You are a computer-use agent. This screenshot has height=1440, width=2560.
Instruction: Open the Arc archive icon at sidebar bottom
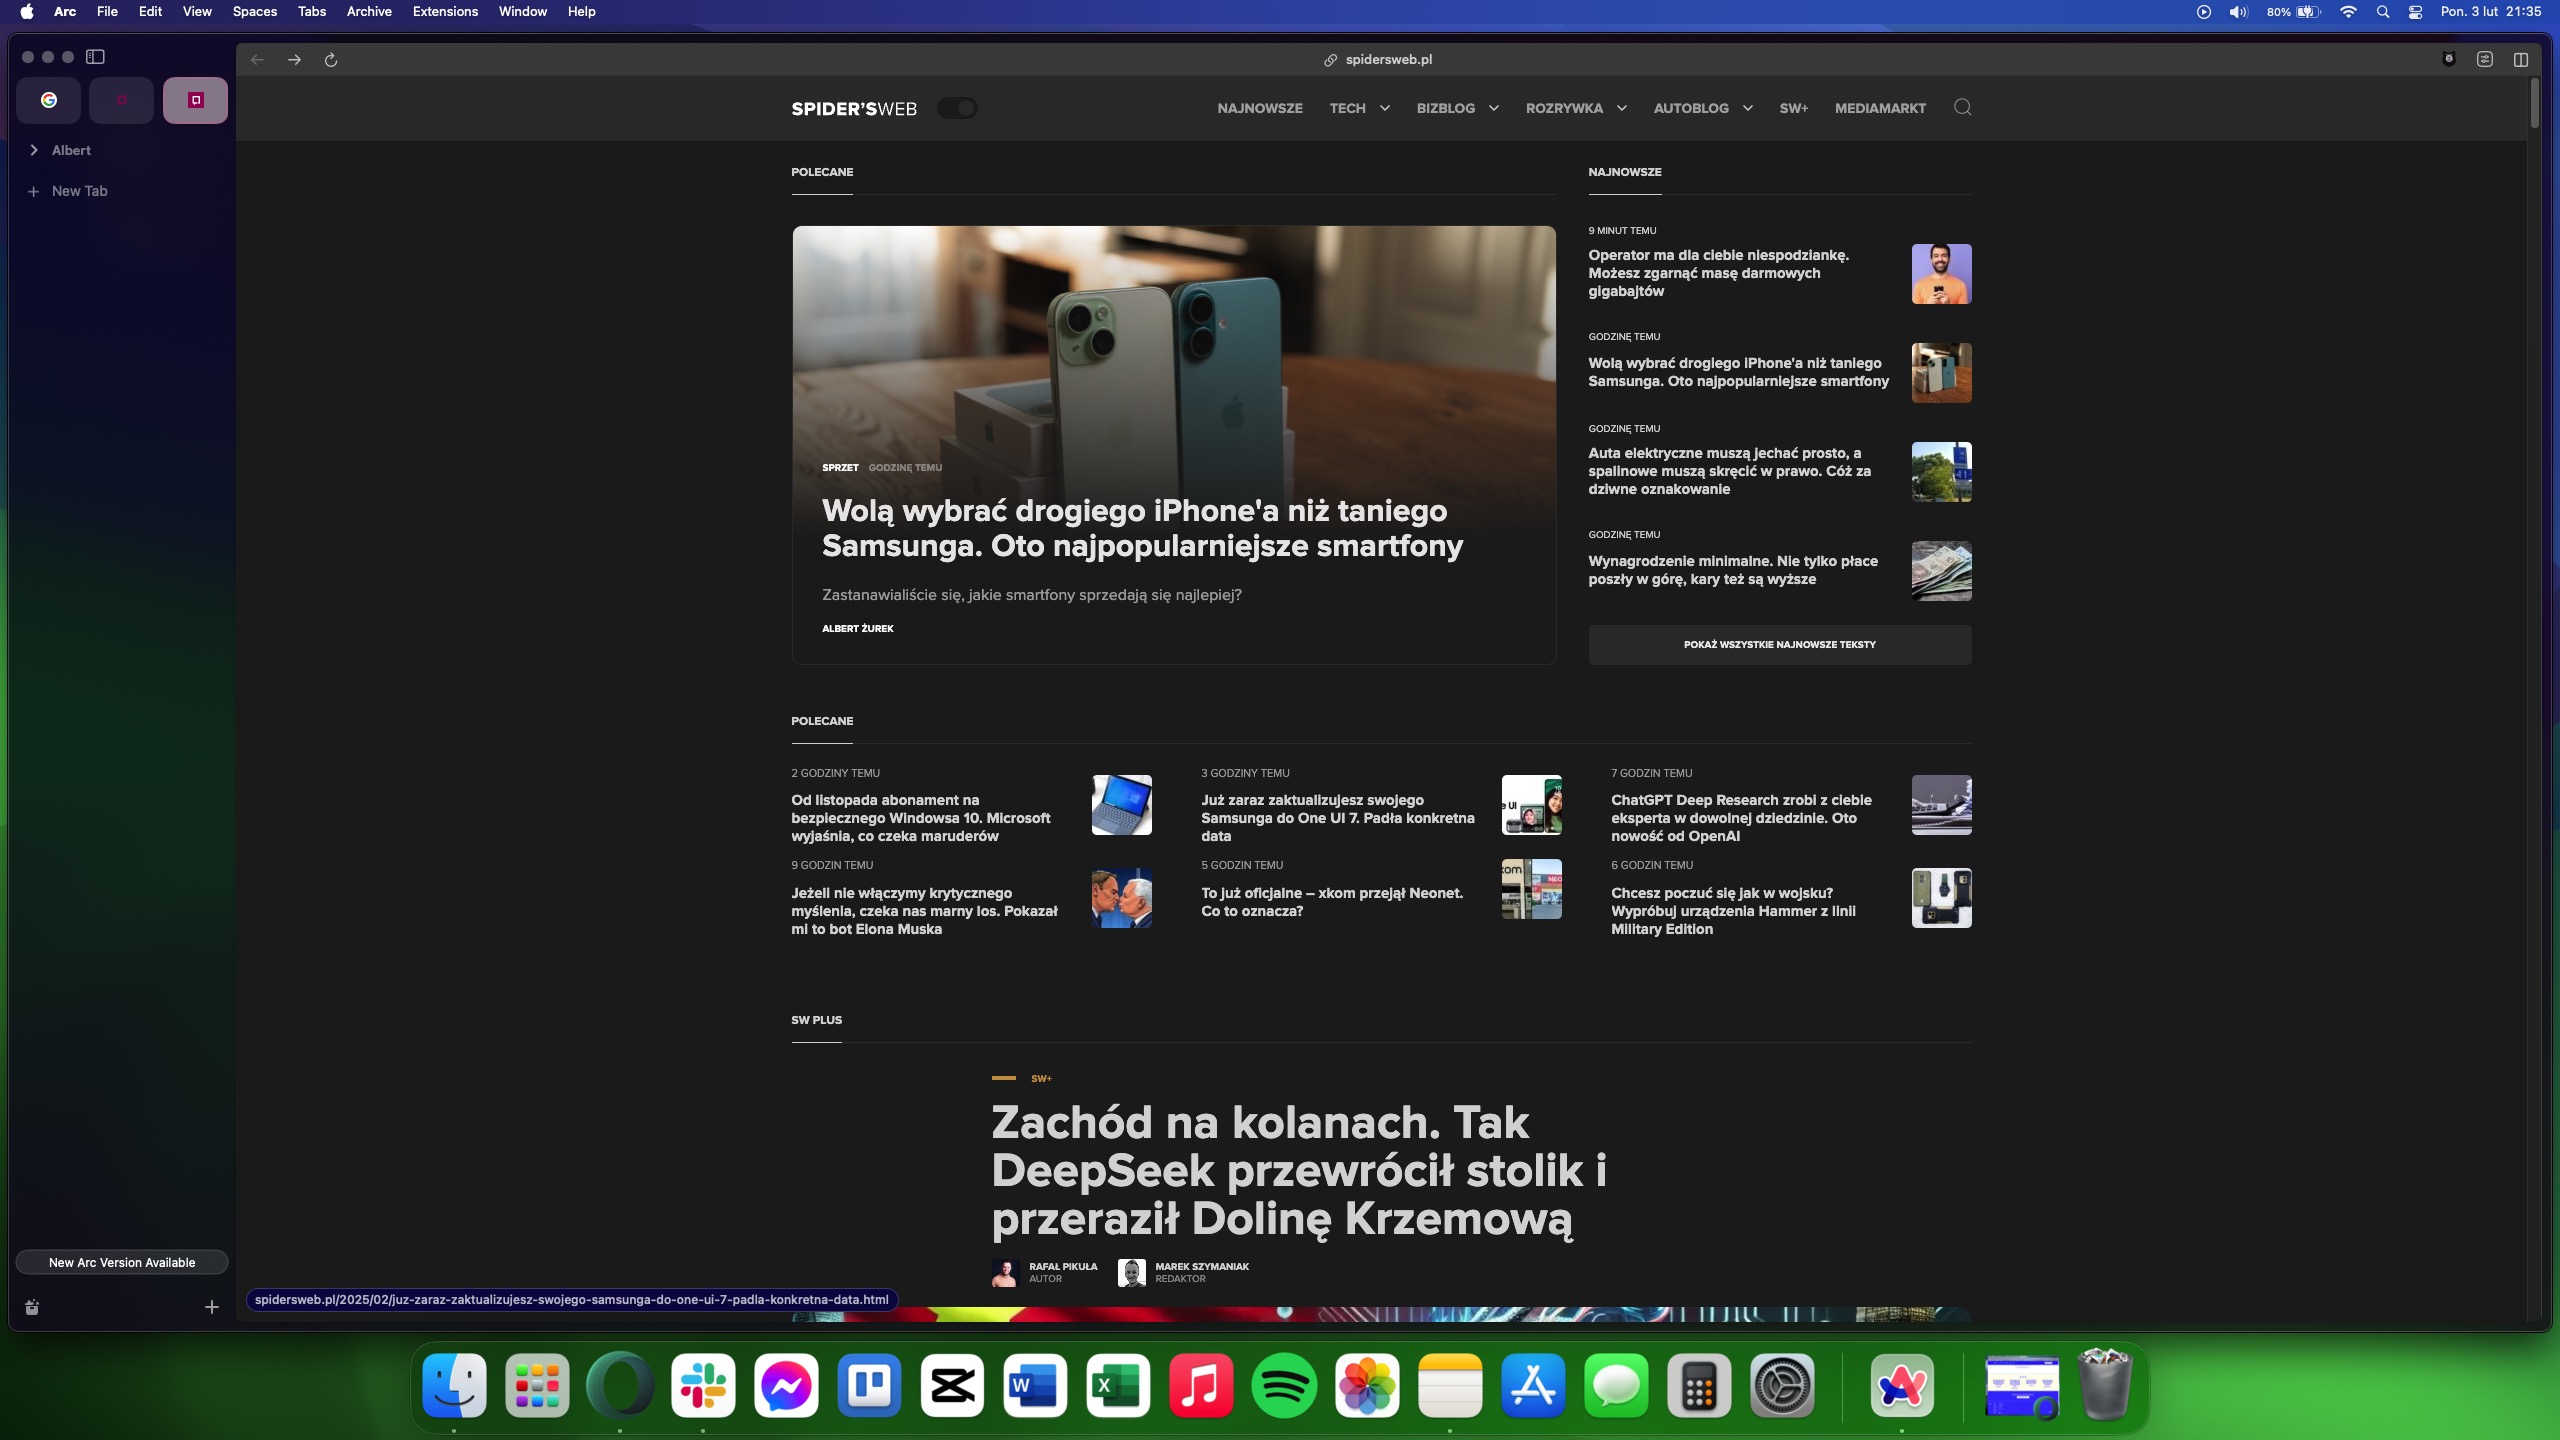[32, 1307]
